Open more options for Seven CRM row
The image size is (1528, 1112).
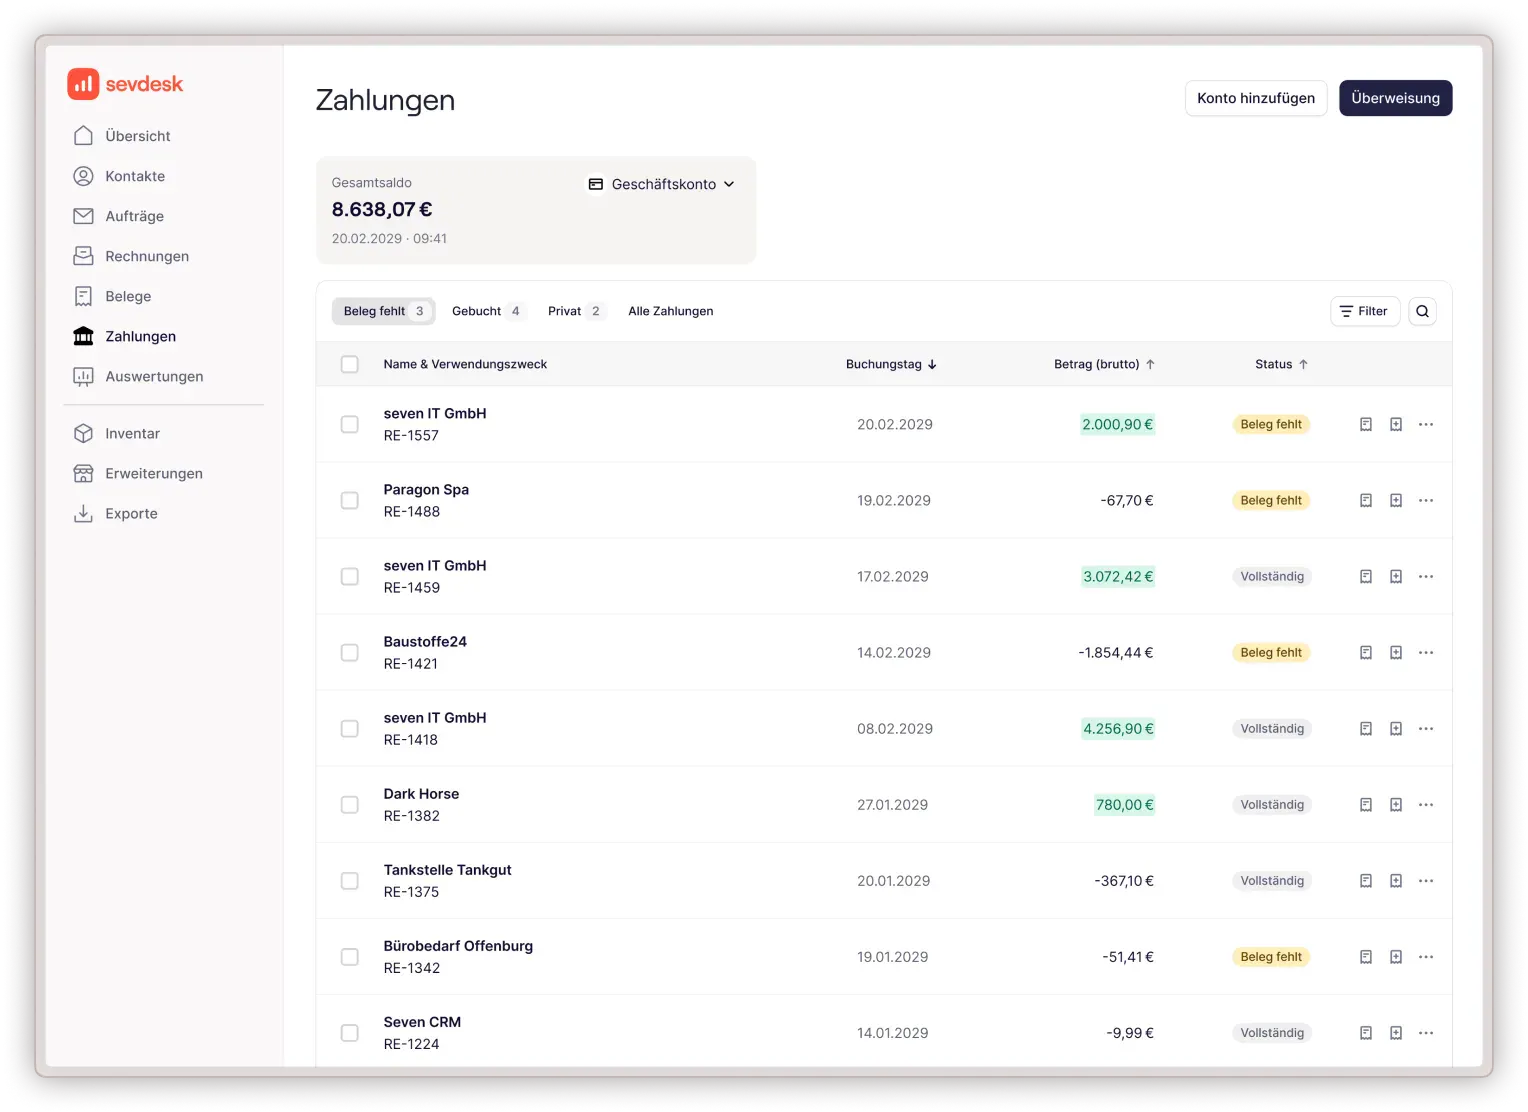click(x=1426, y=1032)
